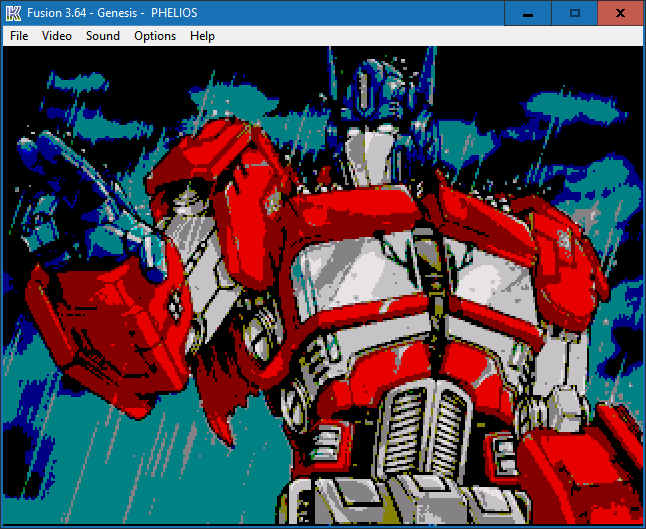Minimize the Fusion window
Image resolution: width=646 pixels, height=529 pixels.
point(528,13)
